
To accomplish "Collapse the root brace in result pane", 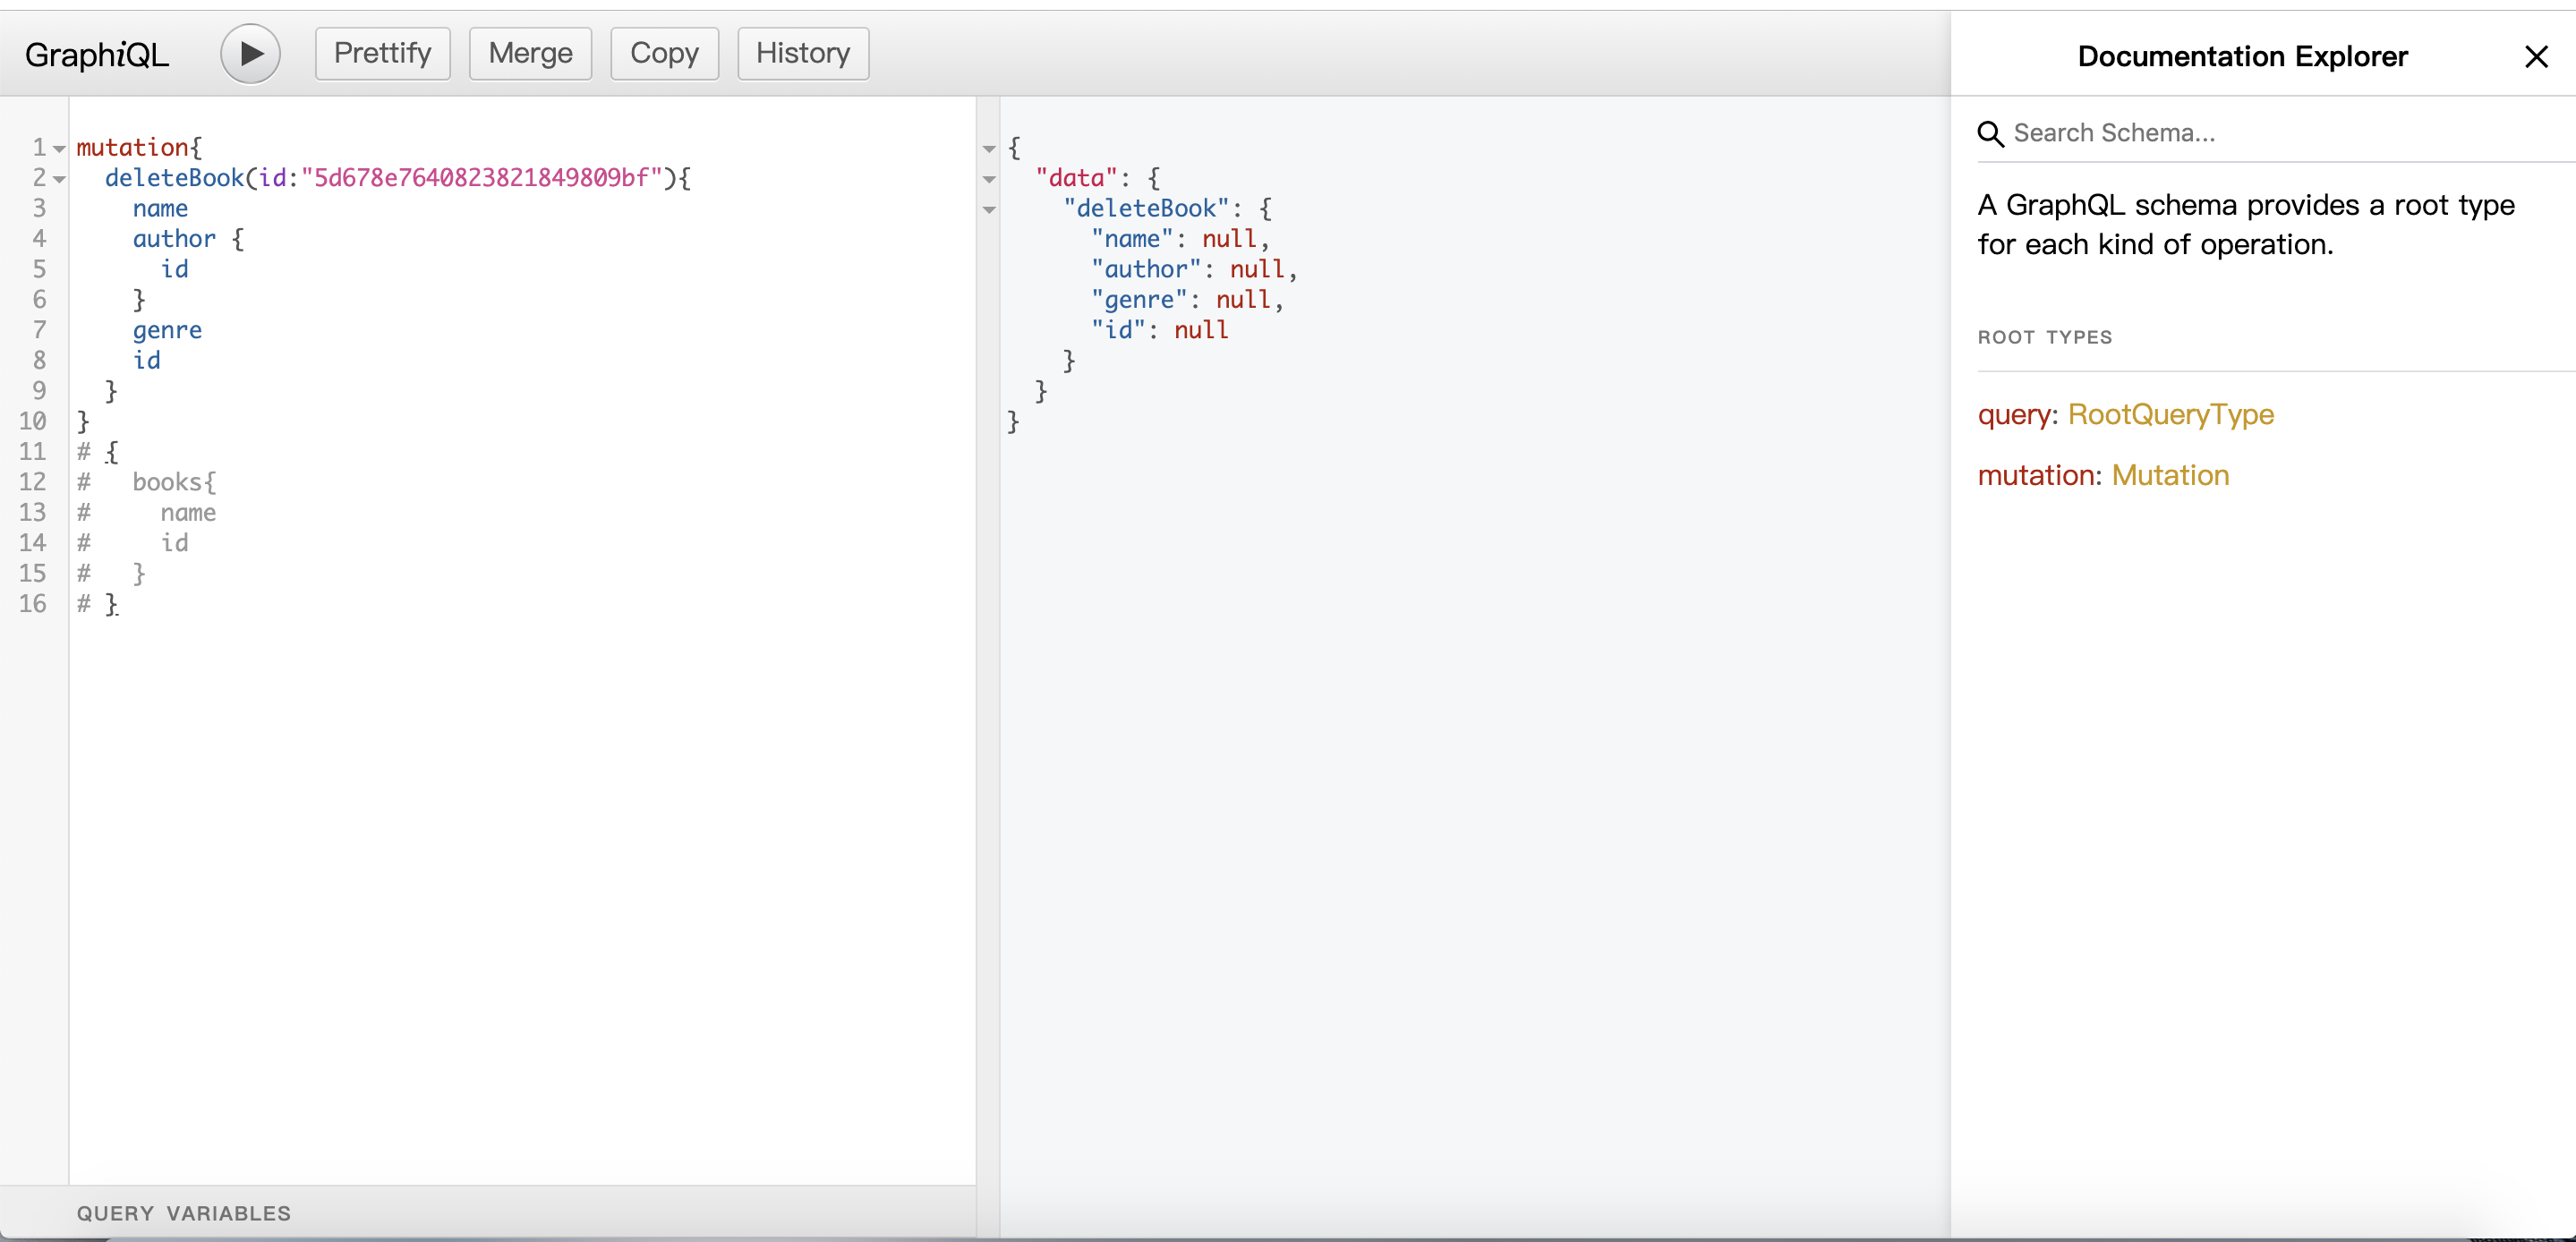I will [x=989, y=149].
